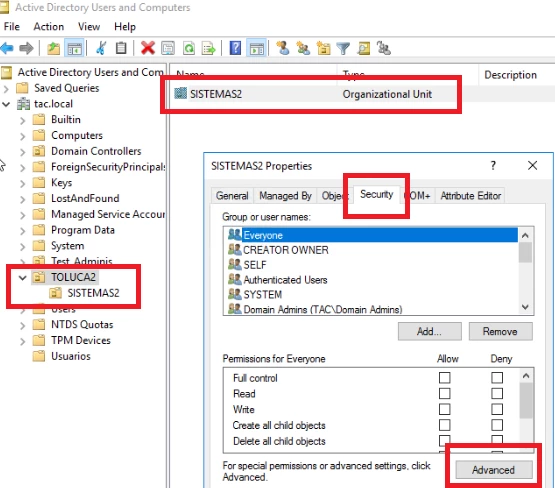Expand the NTDS Quotas node
This screenshot has height=488, width=555.
(23, 326)
